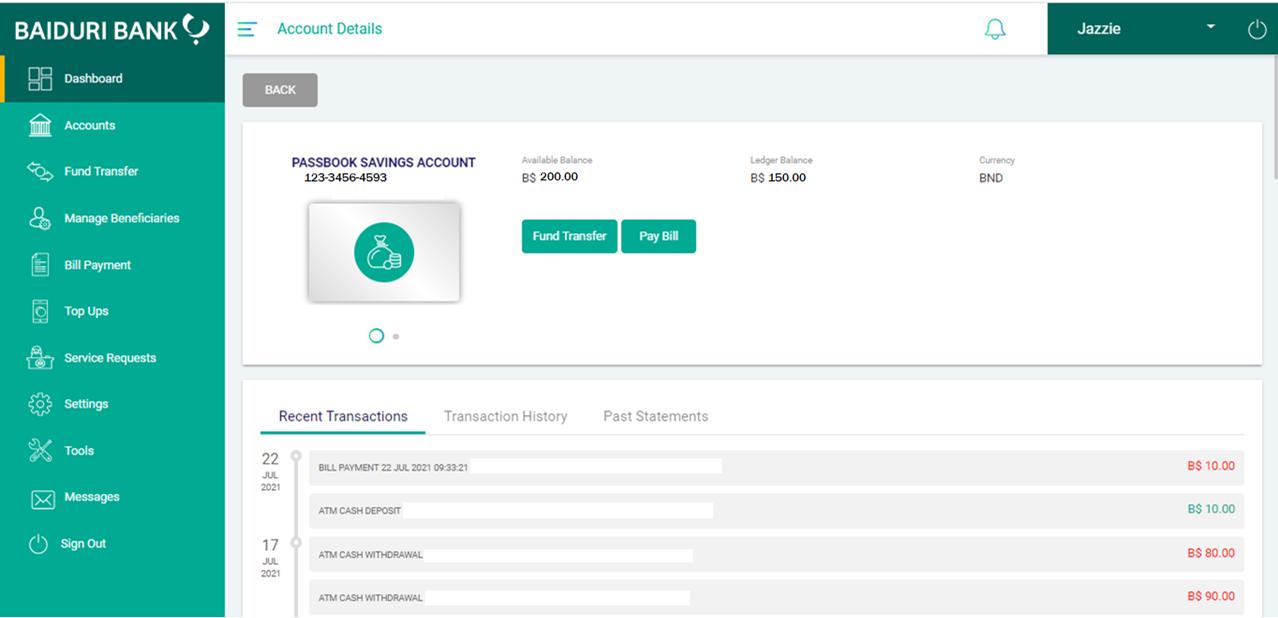The height and width of the screenshot is (618, 1278).
Task: Open the Messages envelope icon
Action: click(x=40, y=497)
